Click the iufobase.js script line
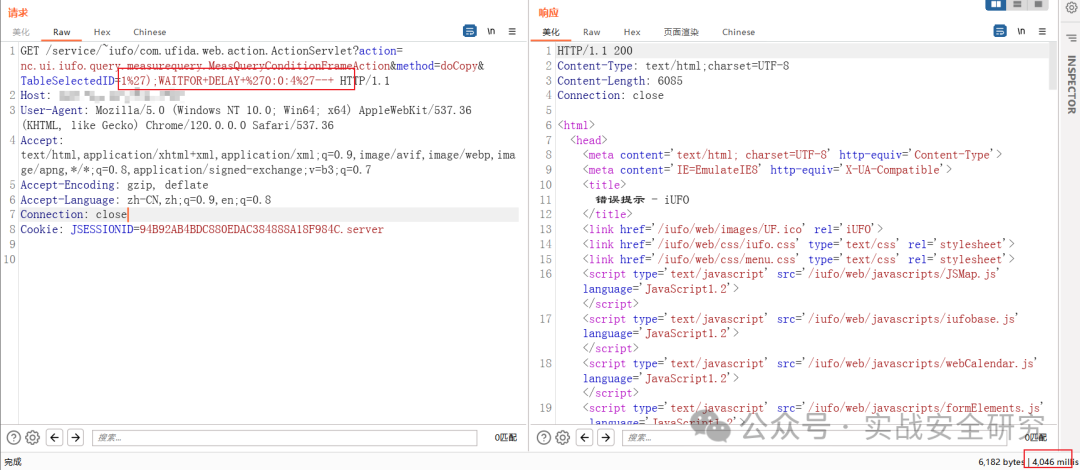The image size is (1080, 470). [x=801, y=319]
